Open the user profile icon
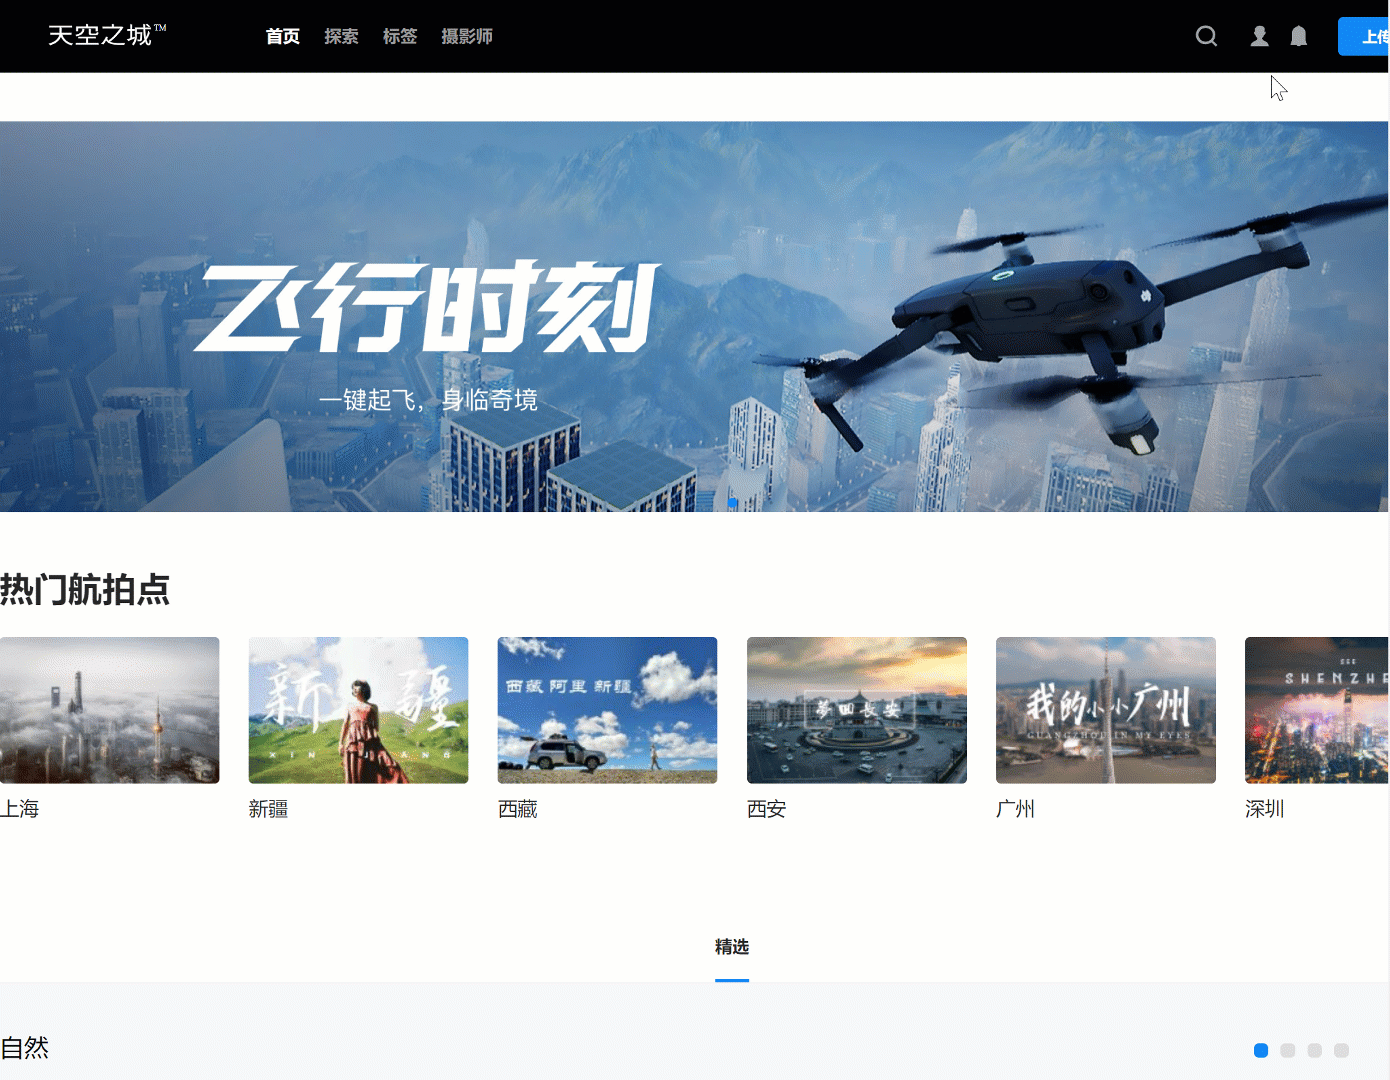Screen dimensions: 1390x1080 coord(1259,36)
